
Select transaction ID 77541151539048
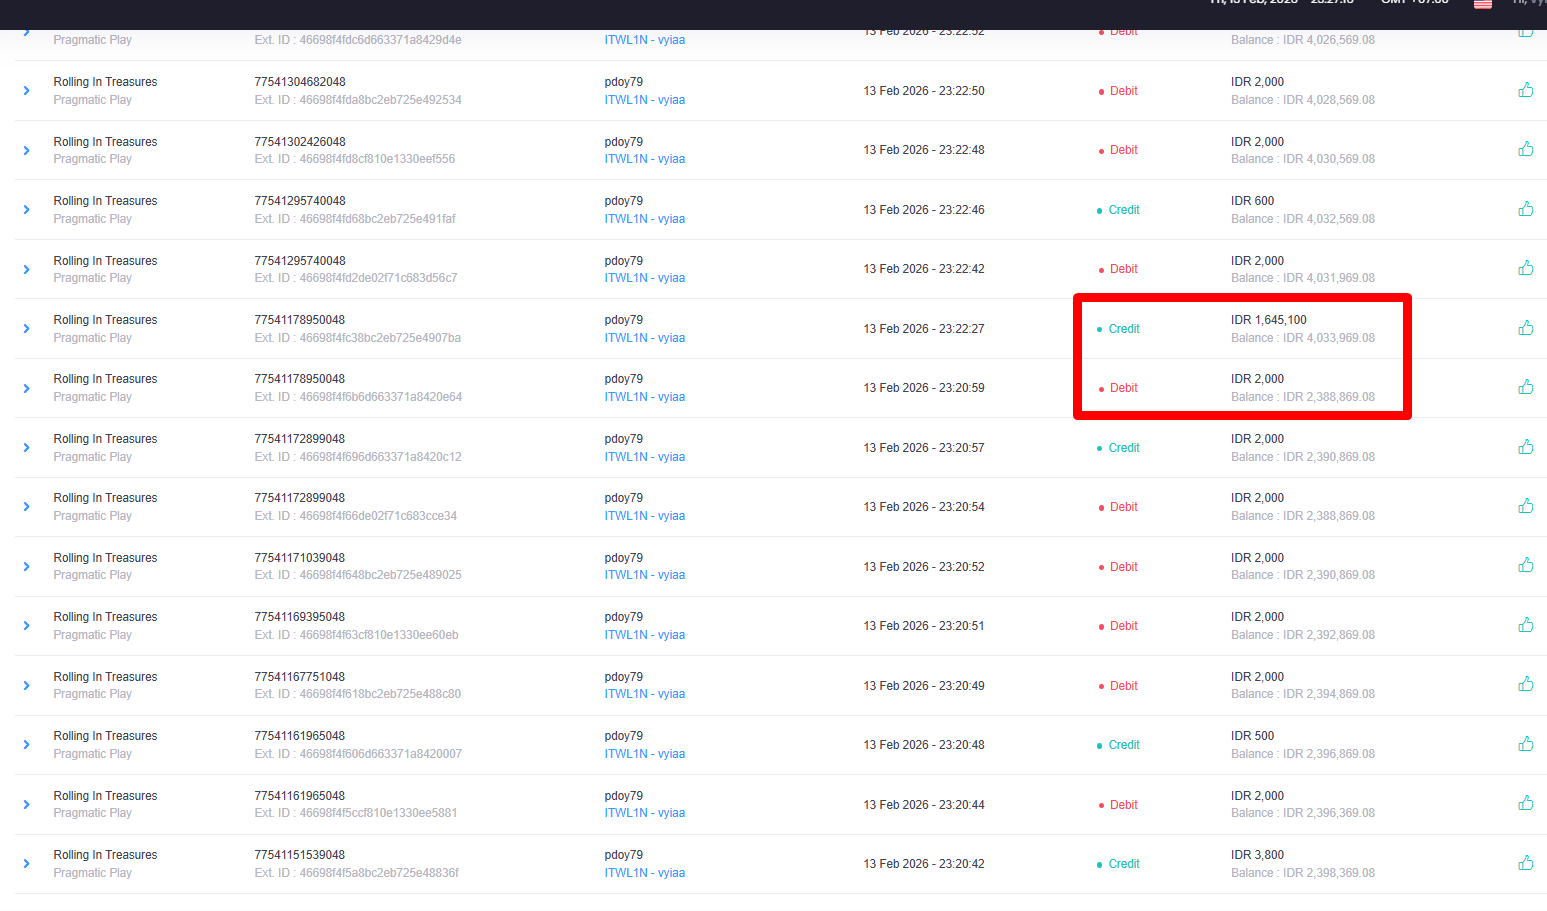pyautogui.click(x=300, y=855)
